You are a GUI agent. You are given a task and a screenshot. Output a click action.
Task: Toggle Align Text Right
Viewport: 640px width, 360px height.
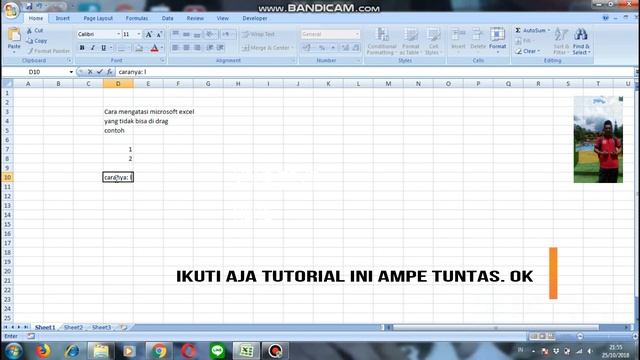(x=197, y=48)
